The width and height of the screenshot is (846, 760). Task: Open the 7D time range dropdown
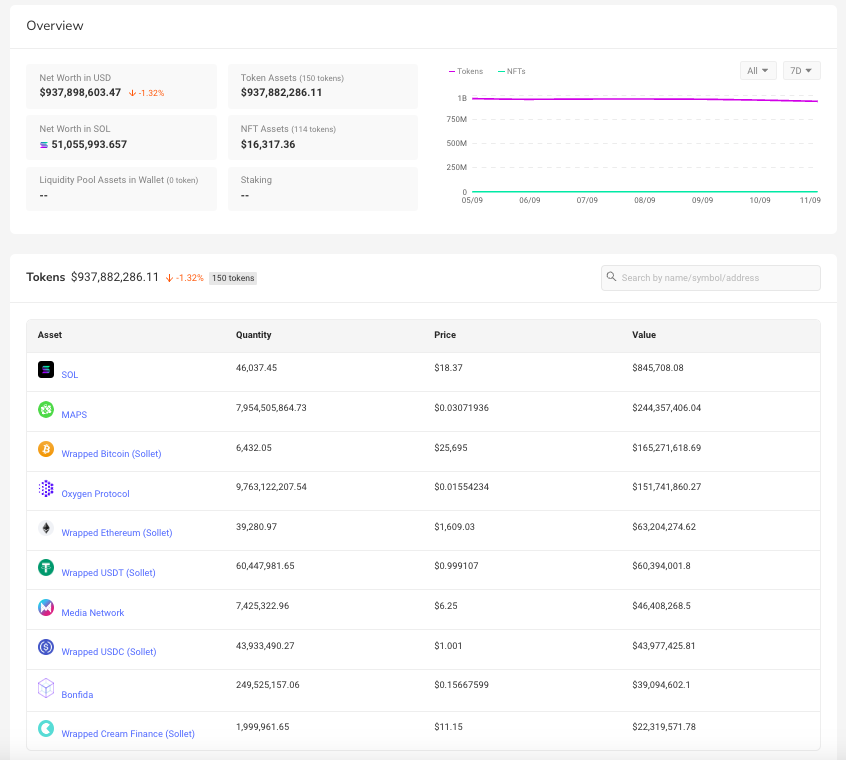tap(801, 70)
